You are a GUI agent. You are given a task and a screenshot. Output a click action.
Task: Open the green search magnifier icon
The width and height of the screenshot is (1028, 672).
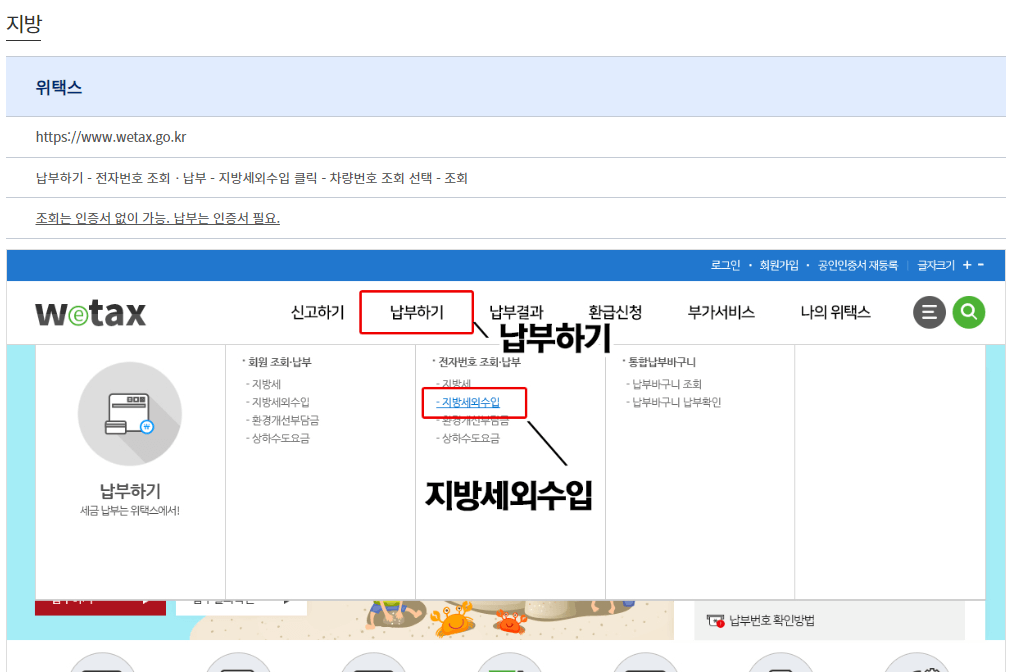968,312
